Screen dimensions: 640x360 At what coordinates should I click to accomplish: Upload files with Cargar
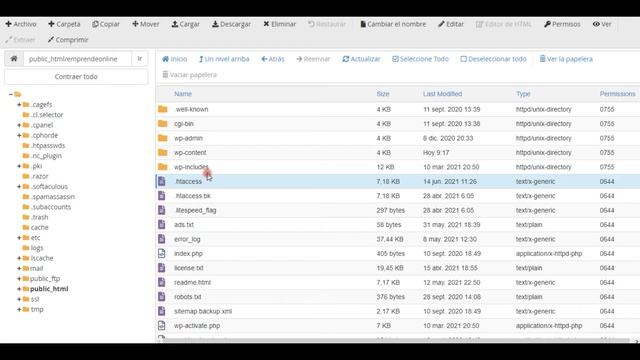click(185, 24)
